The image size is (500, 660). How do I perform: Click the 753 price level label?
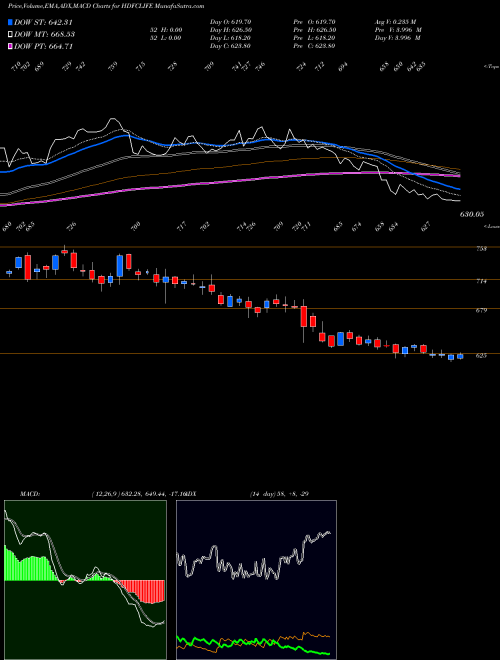[481, 249]
